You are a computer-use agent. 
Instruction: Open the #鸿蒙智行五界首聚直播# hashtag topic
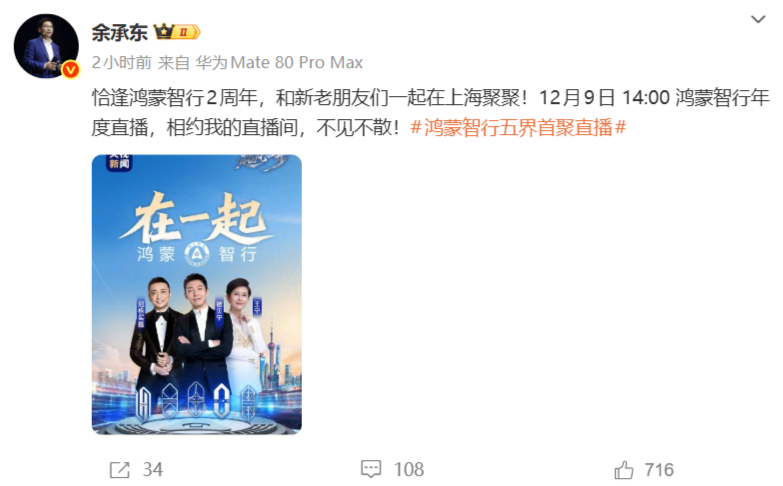518,128
